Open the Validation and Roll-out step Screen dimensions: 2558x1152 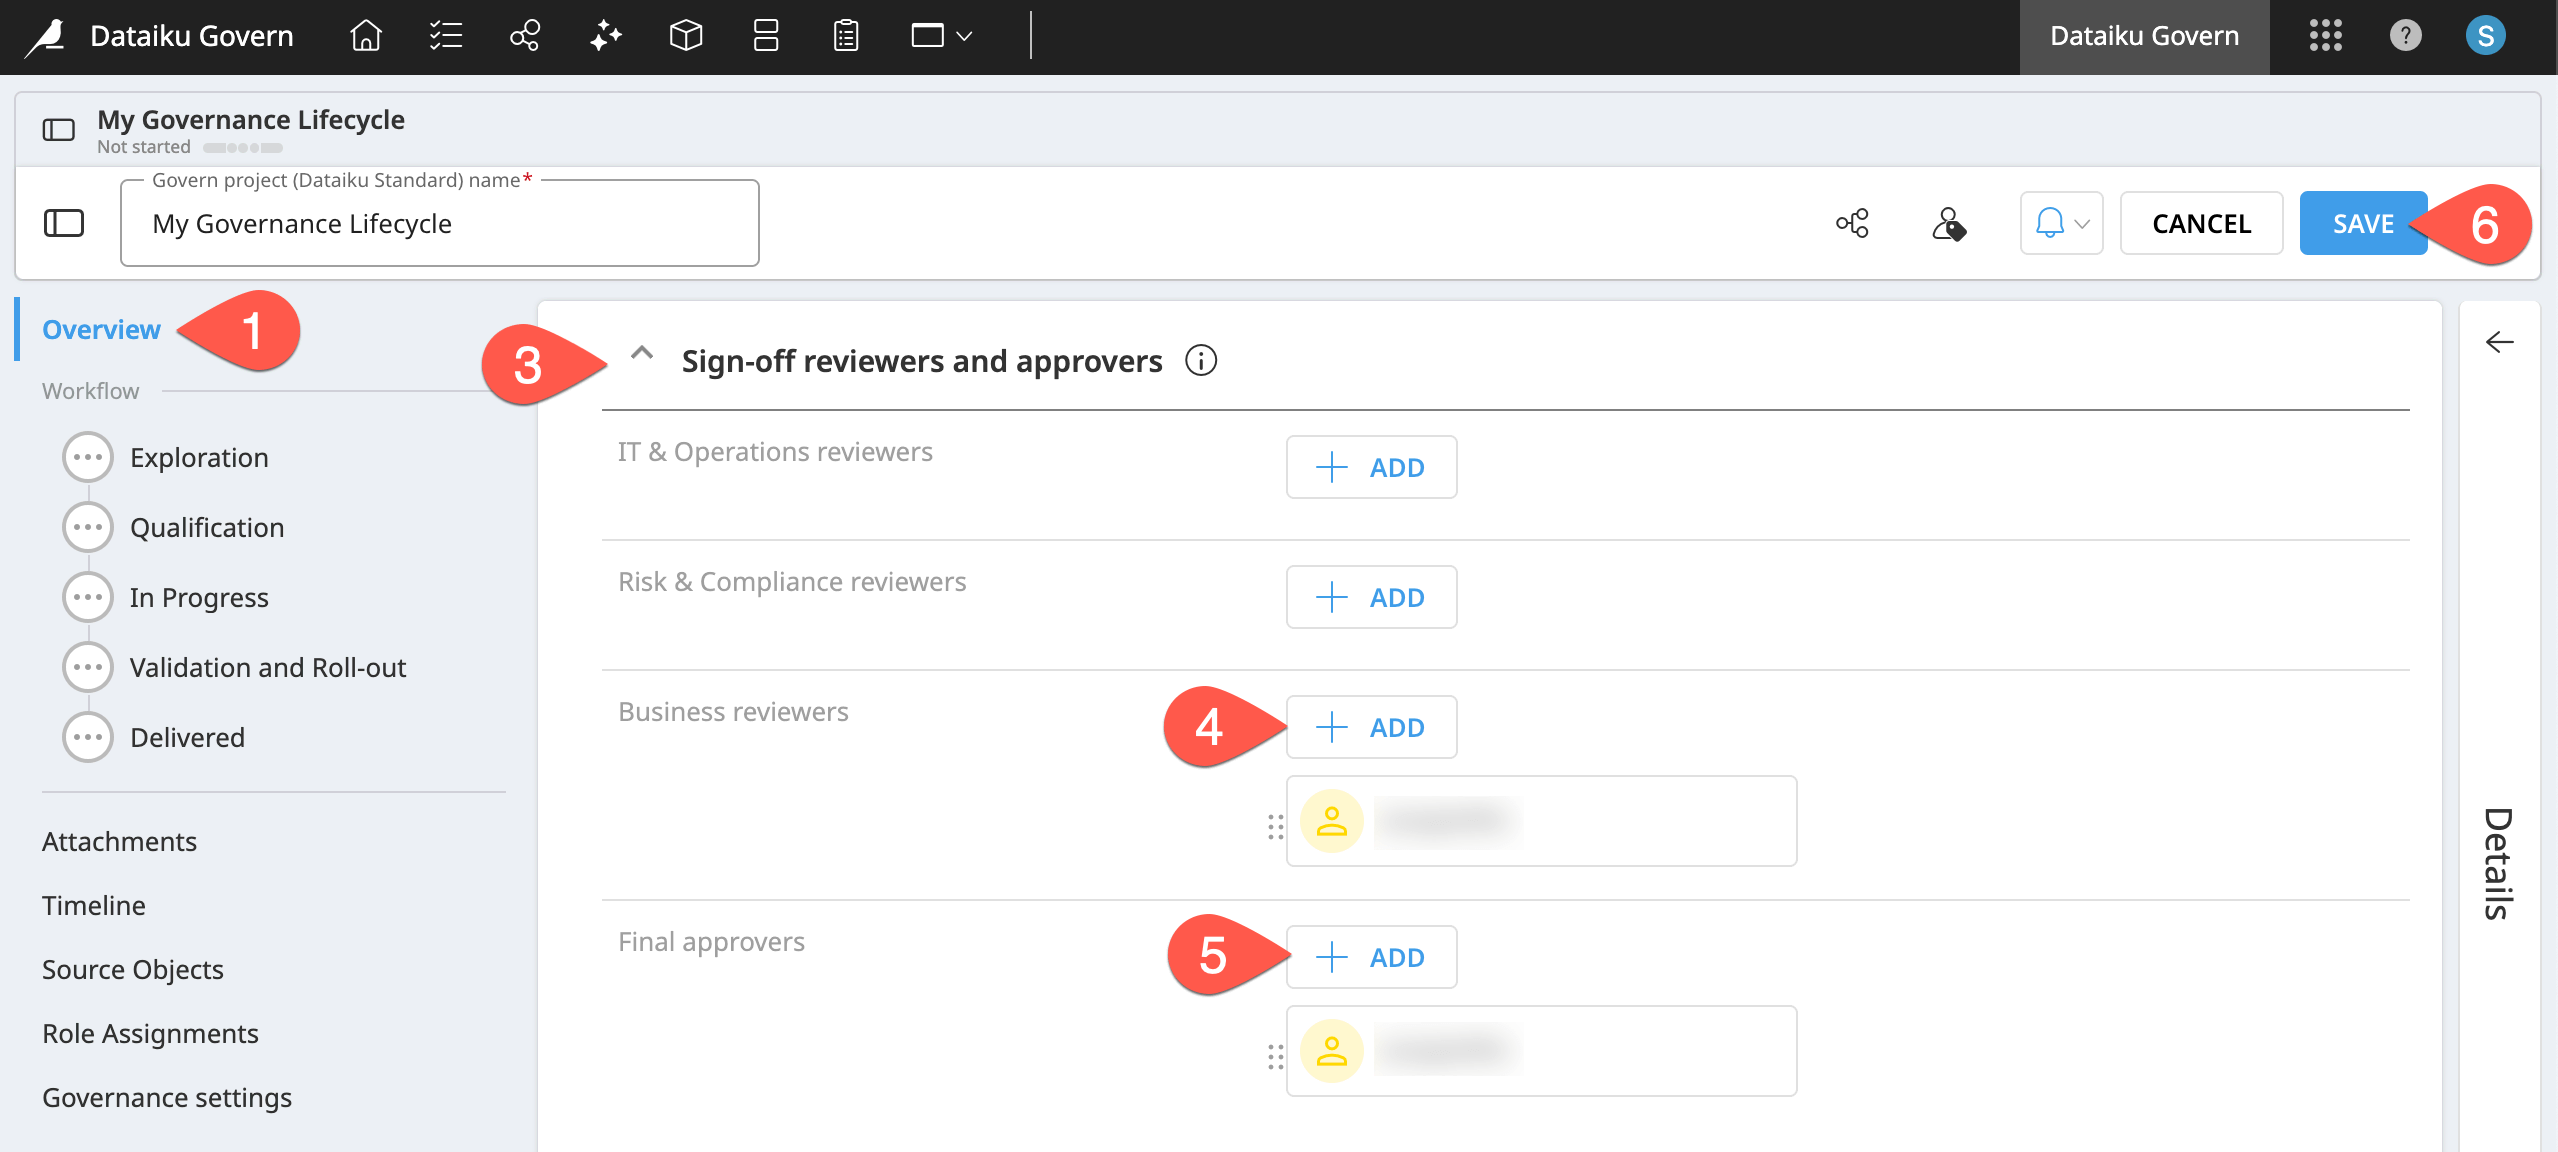pos(268,667)
